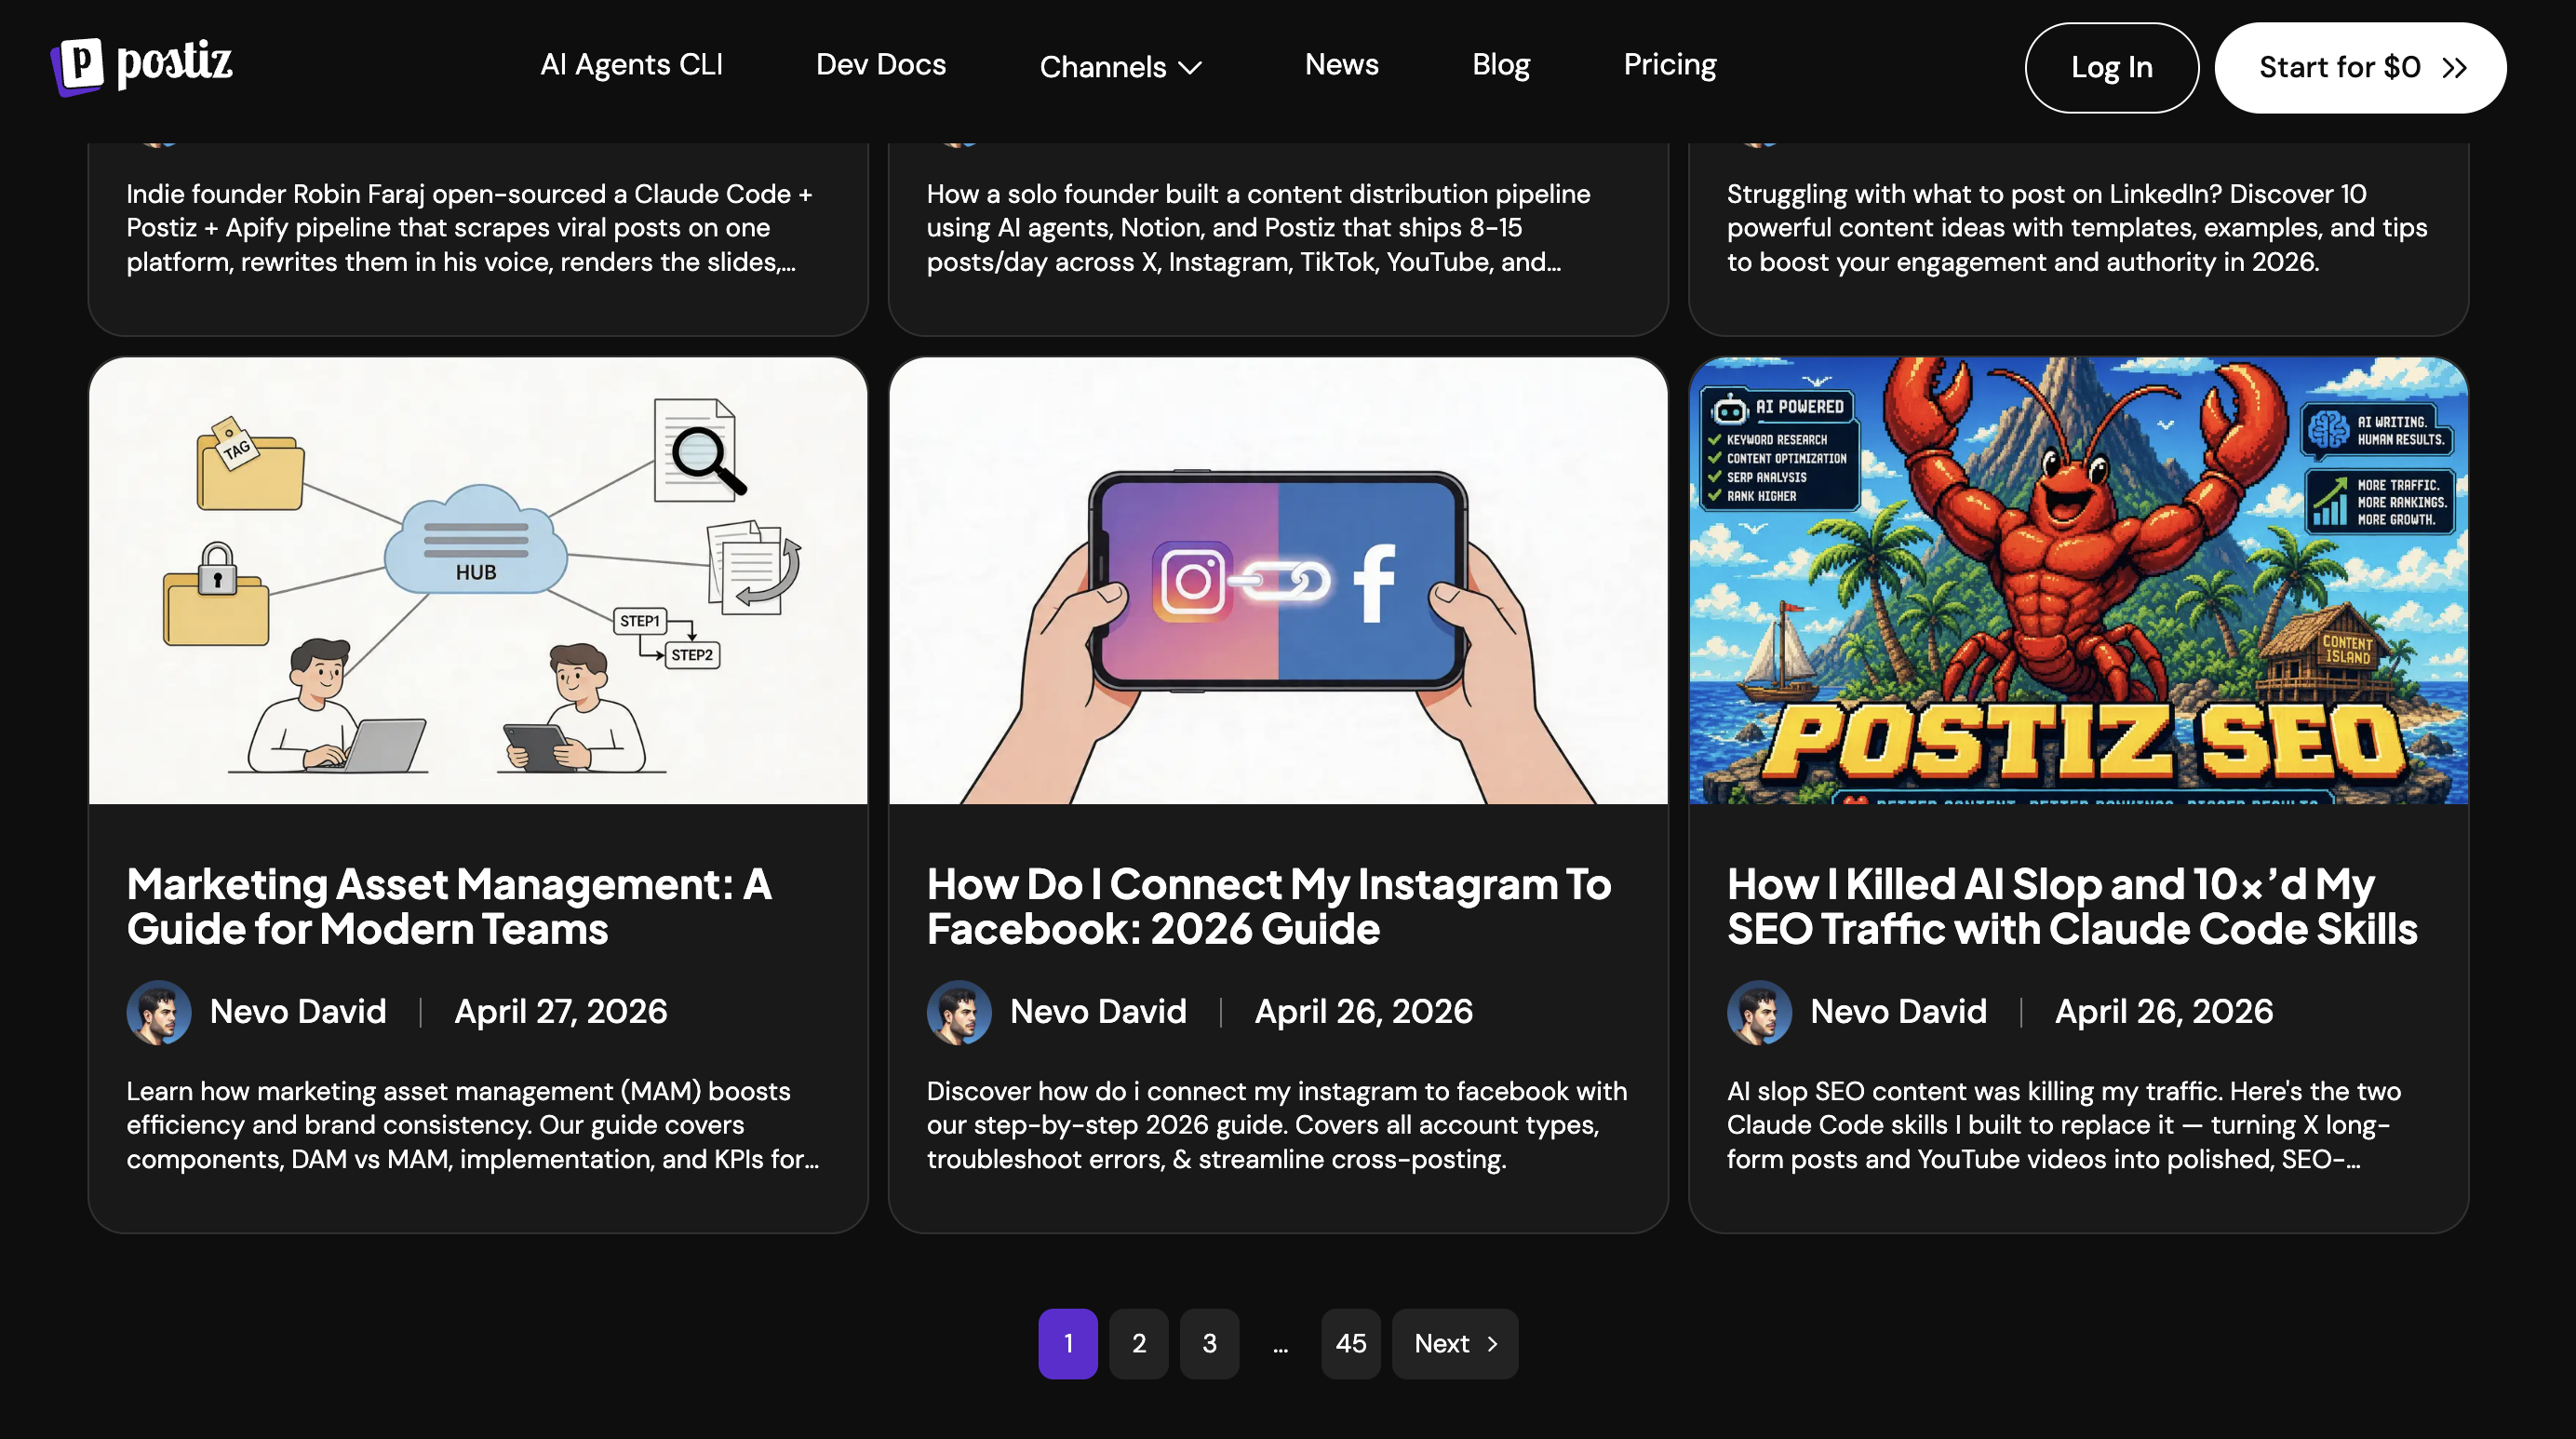Screen dimensions: 2576x1439
Task: Go to Dev Docs
Action: click(x=881, y=65)
